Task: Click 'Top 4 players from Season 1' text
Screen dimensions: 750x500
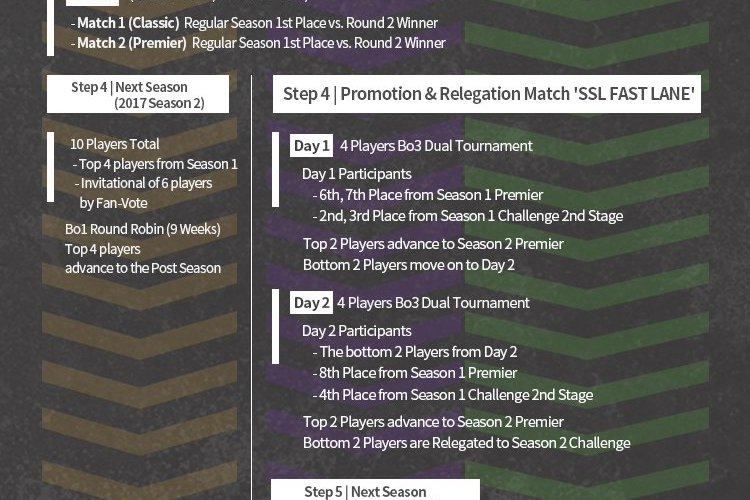Action: (157, 164)
